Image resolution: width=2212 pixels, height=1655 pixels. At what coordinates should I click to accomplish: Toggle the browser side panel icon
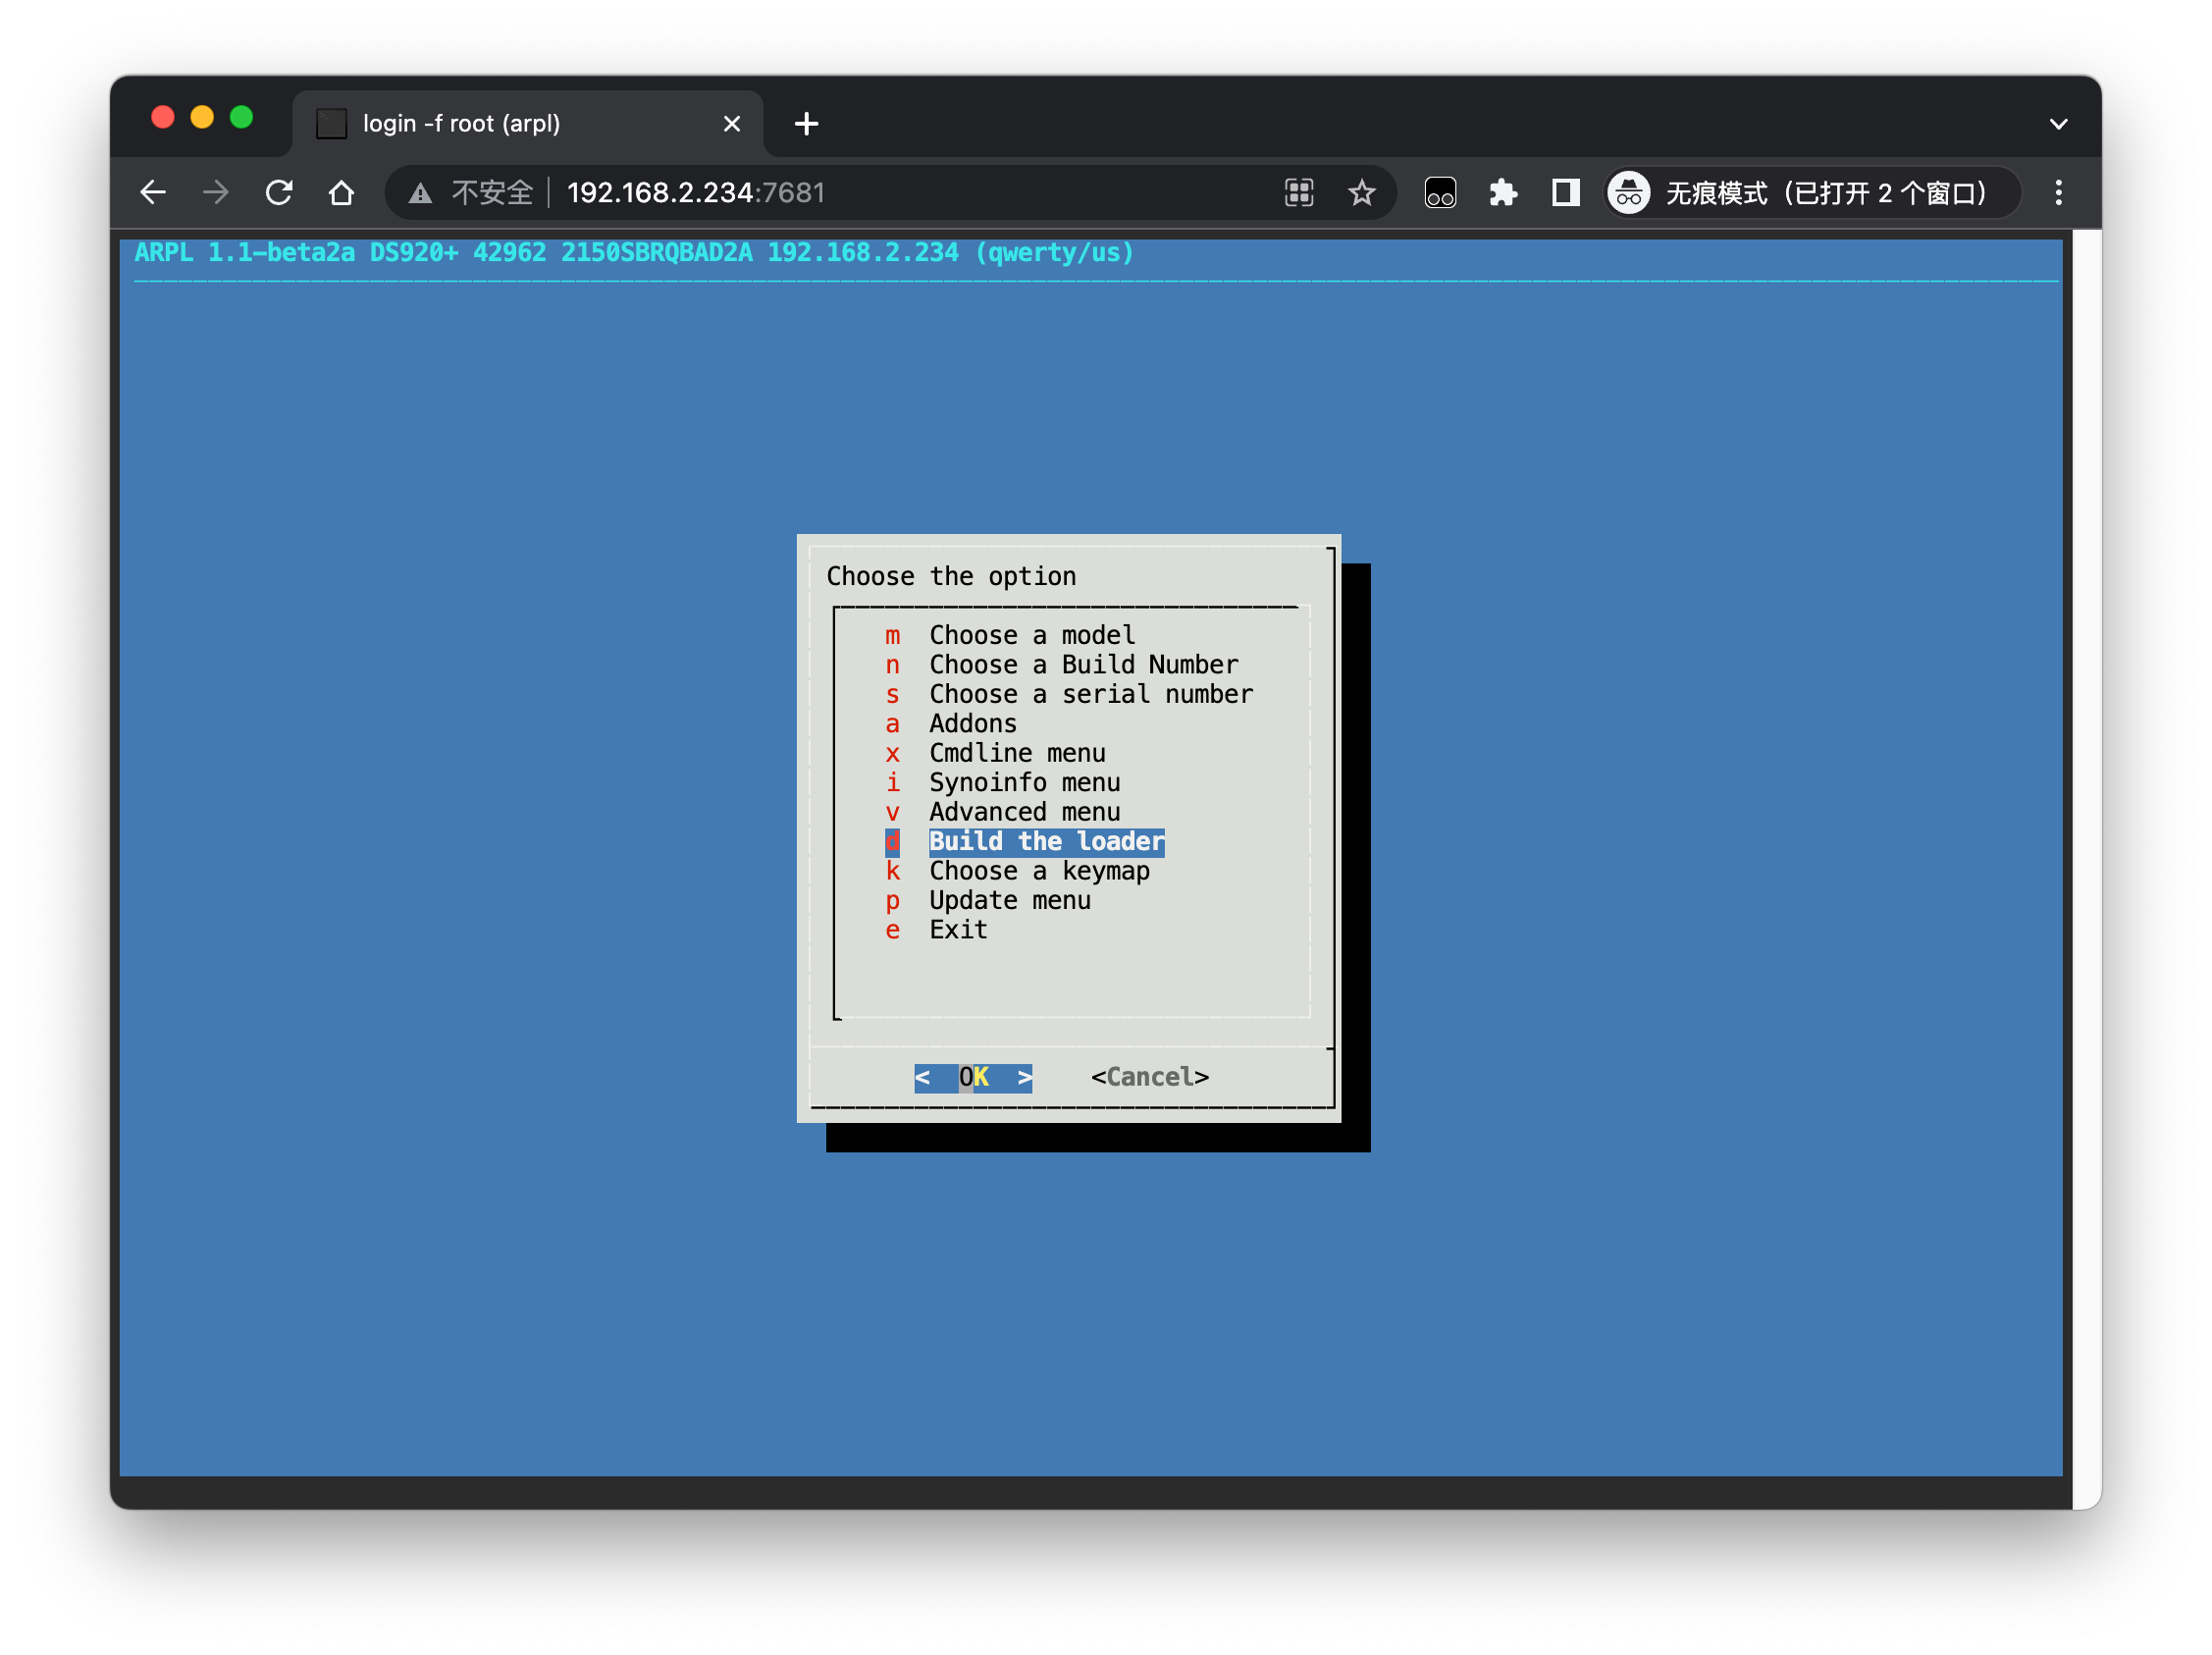(1565, 192)
